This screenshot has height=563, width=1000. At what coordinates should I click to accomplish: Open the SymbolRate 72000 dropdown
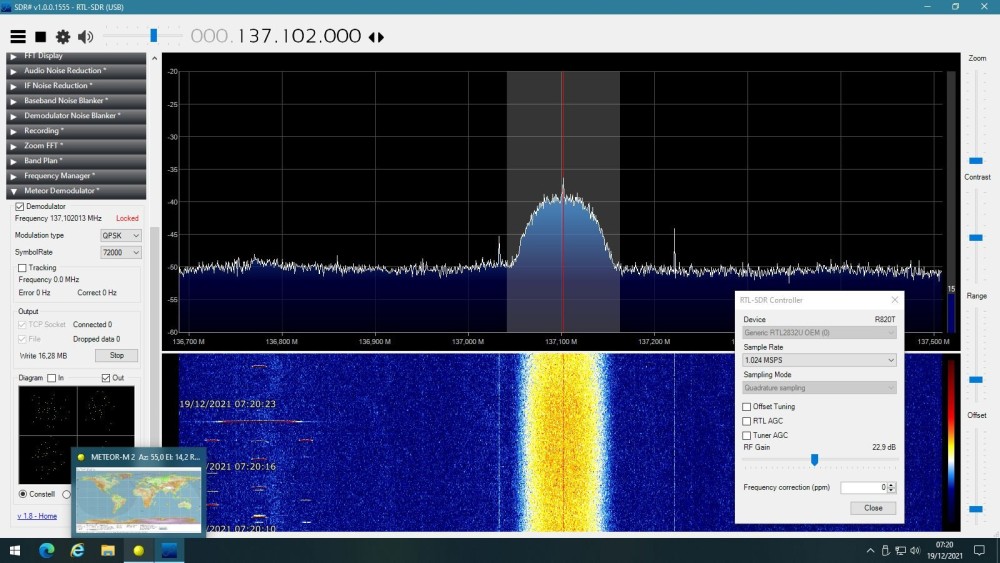(121, 252)
